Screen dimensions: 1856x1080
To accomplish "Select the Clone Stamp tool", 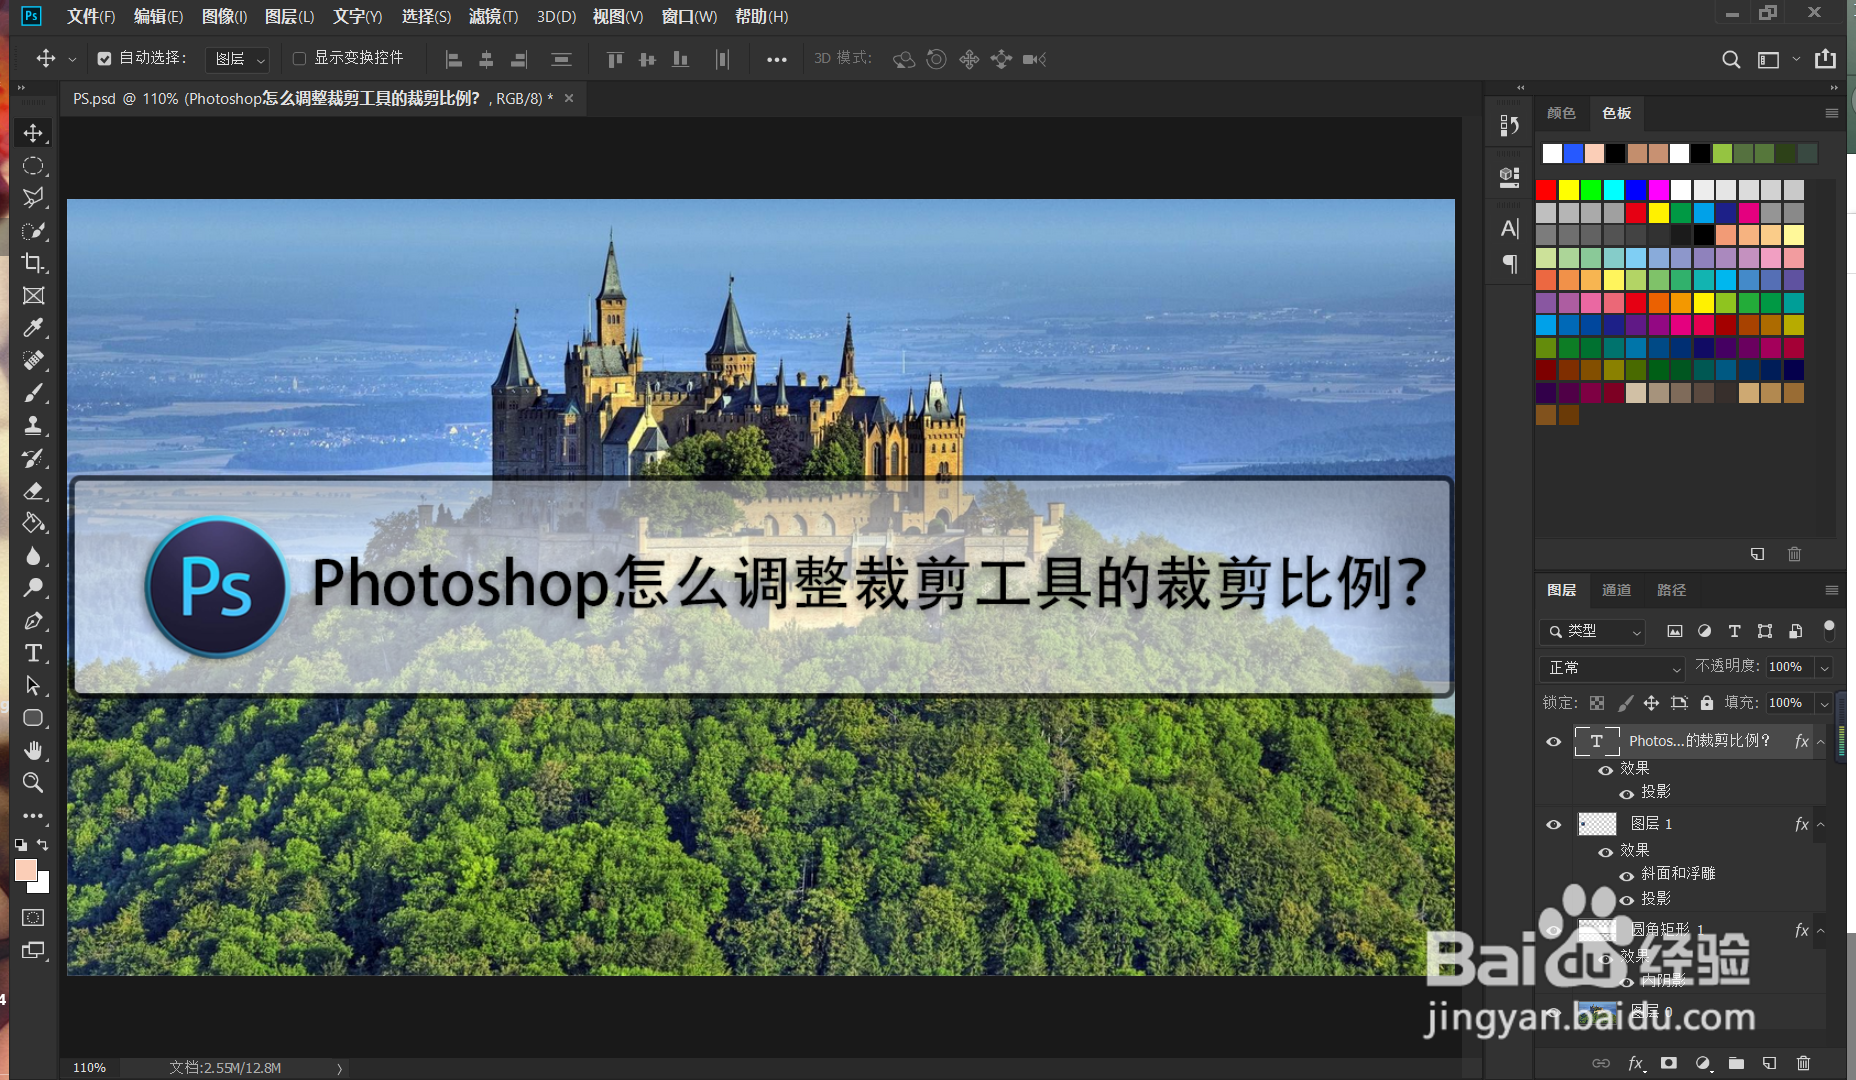I will (33, 425).
